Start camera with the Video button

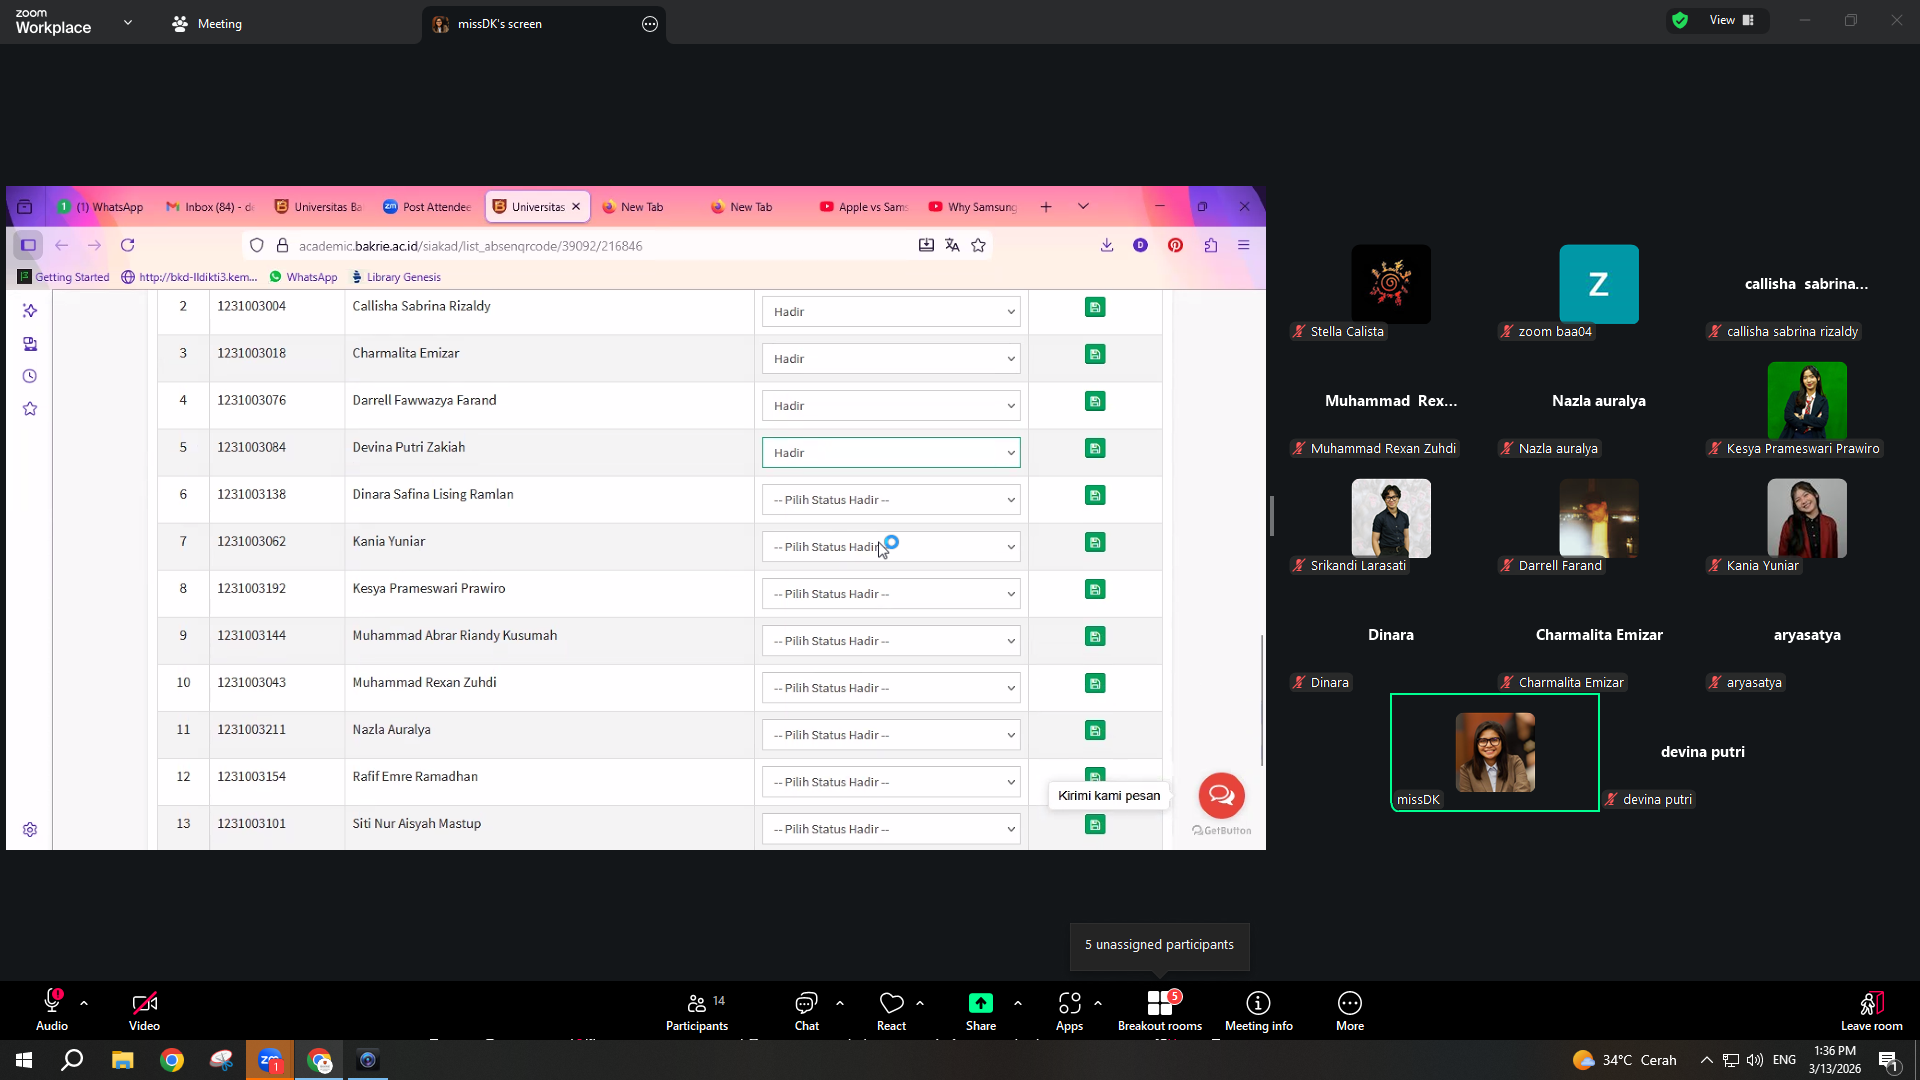(144, 1010)
